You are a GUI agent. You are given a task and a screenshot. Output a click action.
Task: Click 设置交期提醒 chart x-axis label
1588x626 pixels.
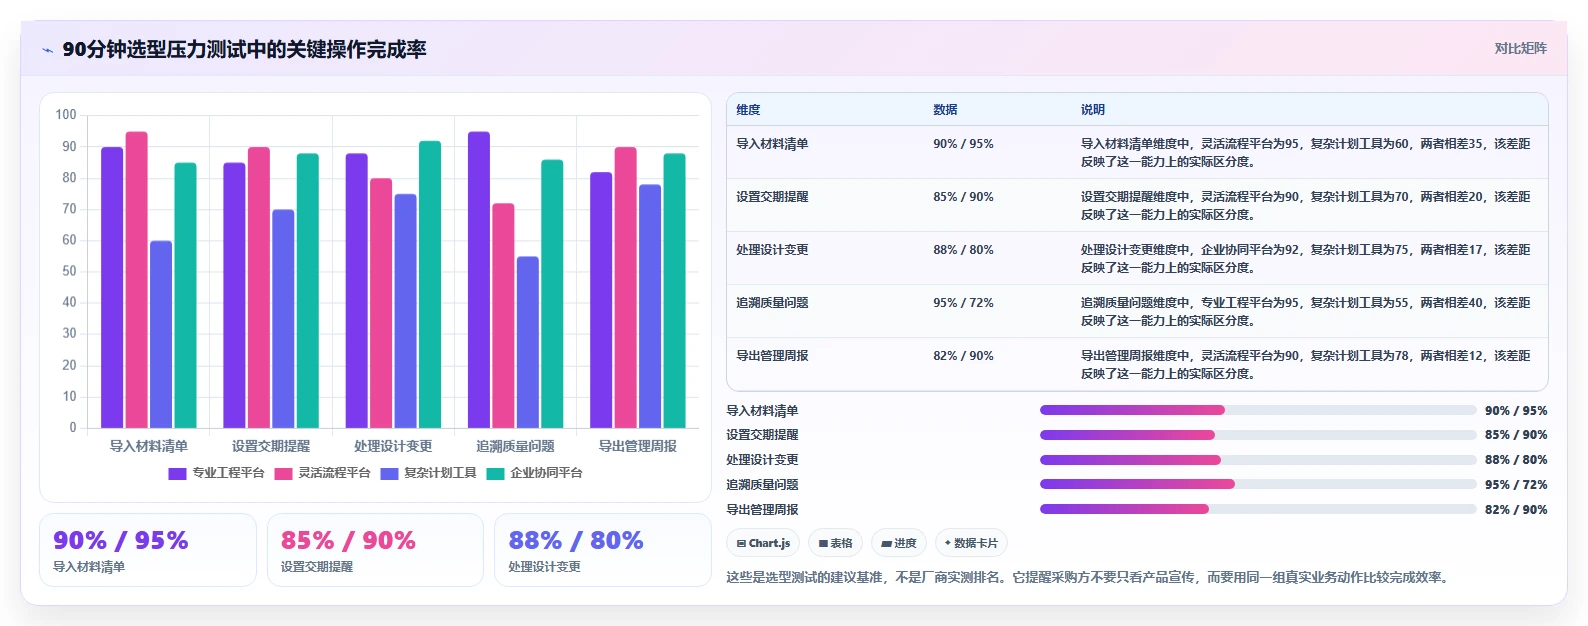coord(271,446)
